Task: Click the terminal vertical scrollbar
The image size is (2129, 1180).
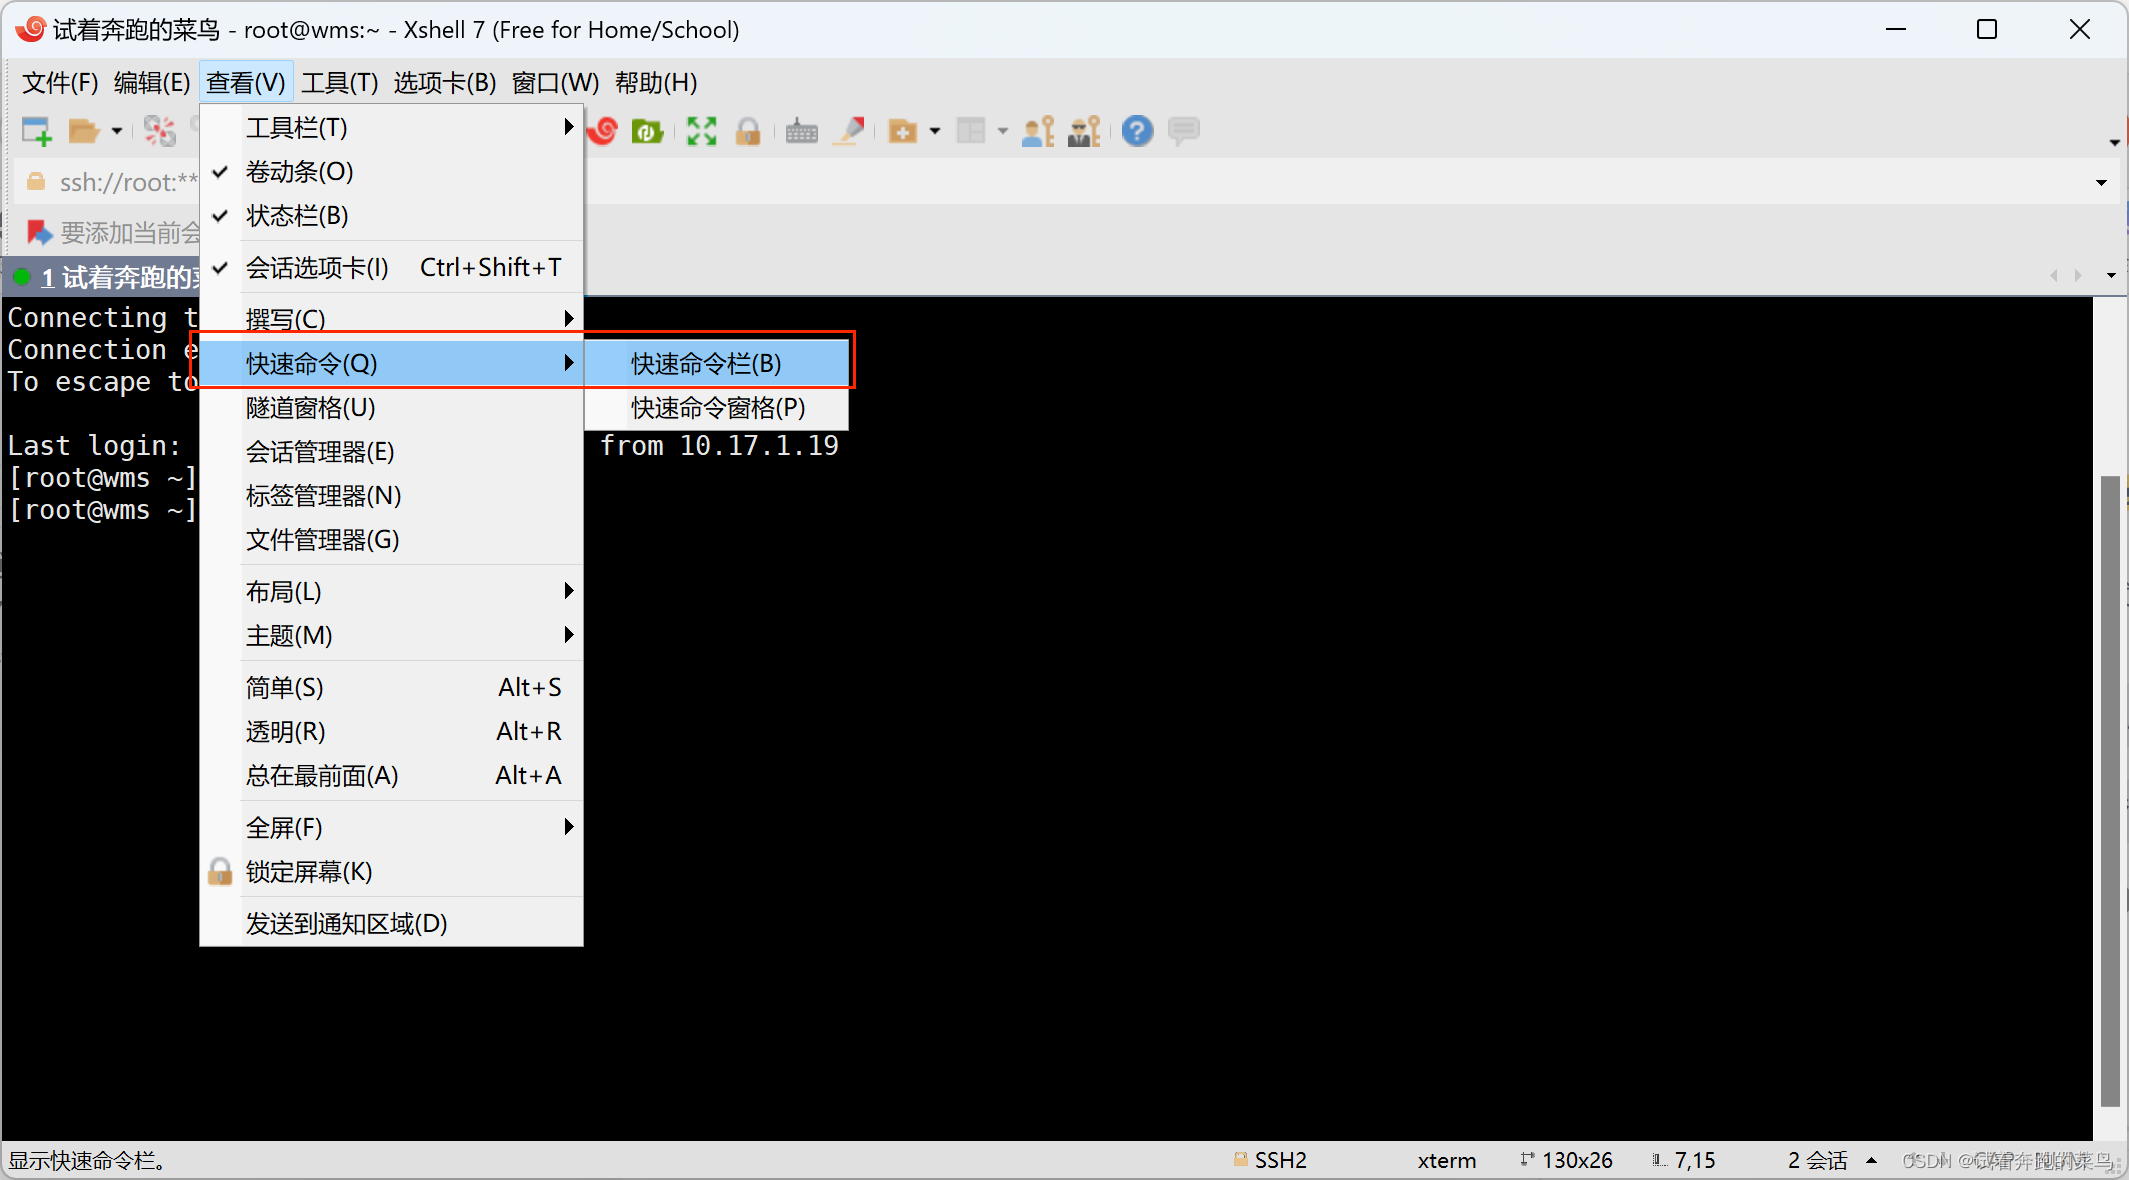Action: 2110,790
